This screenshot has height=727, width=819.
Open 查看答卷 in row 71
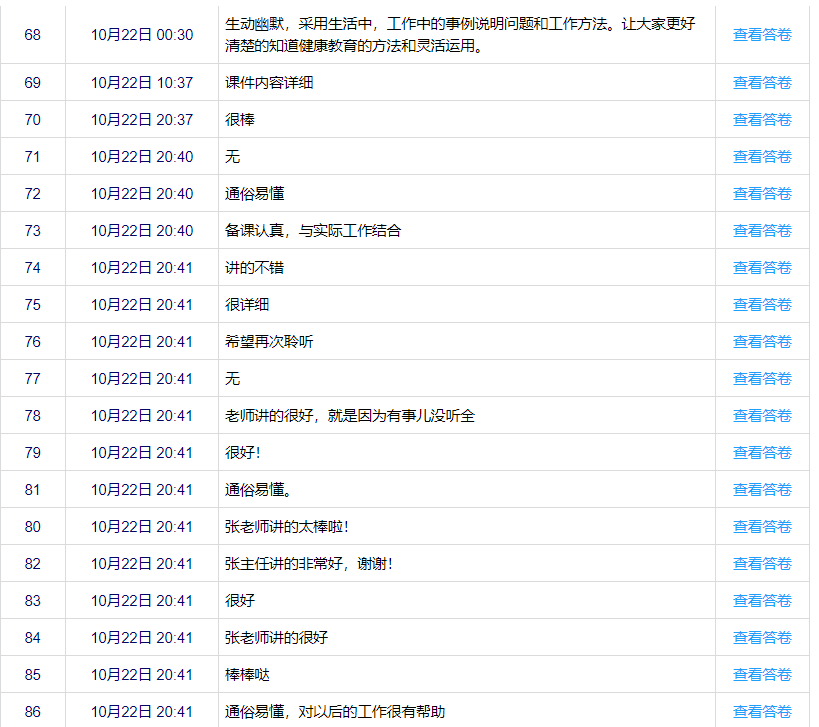pyautogui.click(x=762, y=157)
